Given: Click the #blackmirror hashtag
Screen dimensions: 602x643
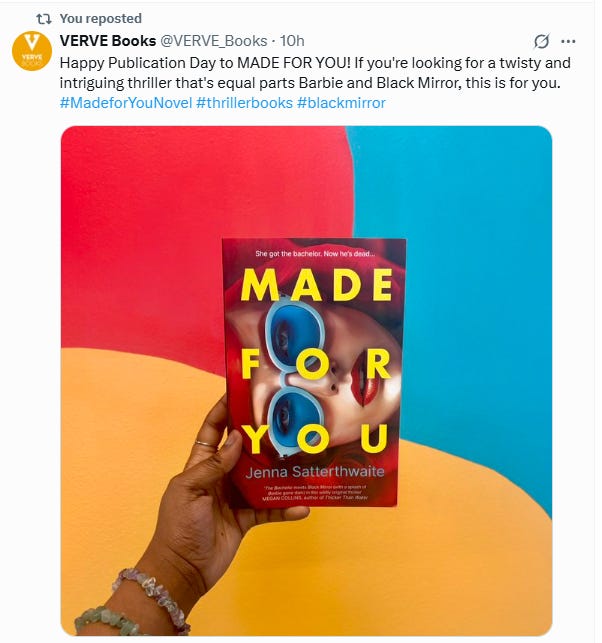Looking at the screenshot, I should click(341, 103).
